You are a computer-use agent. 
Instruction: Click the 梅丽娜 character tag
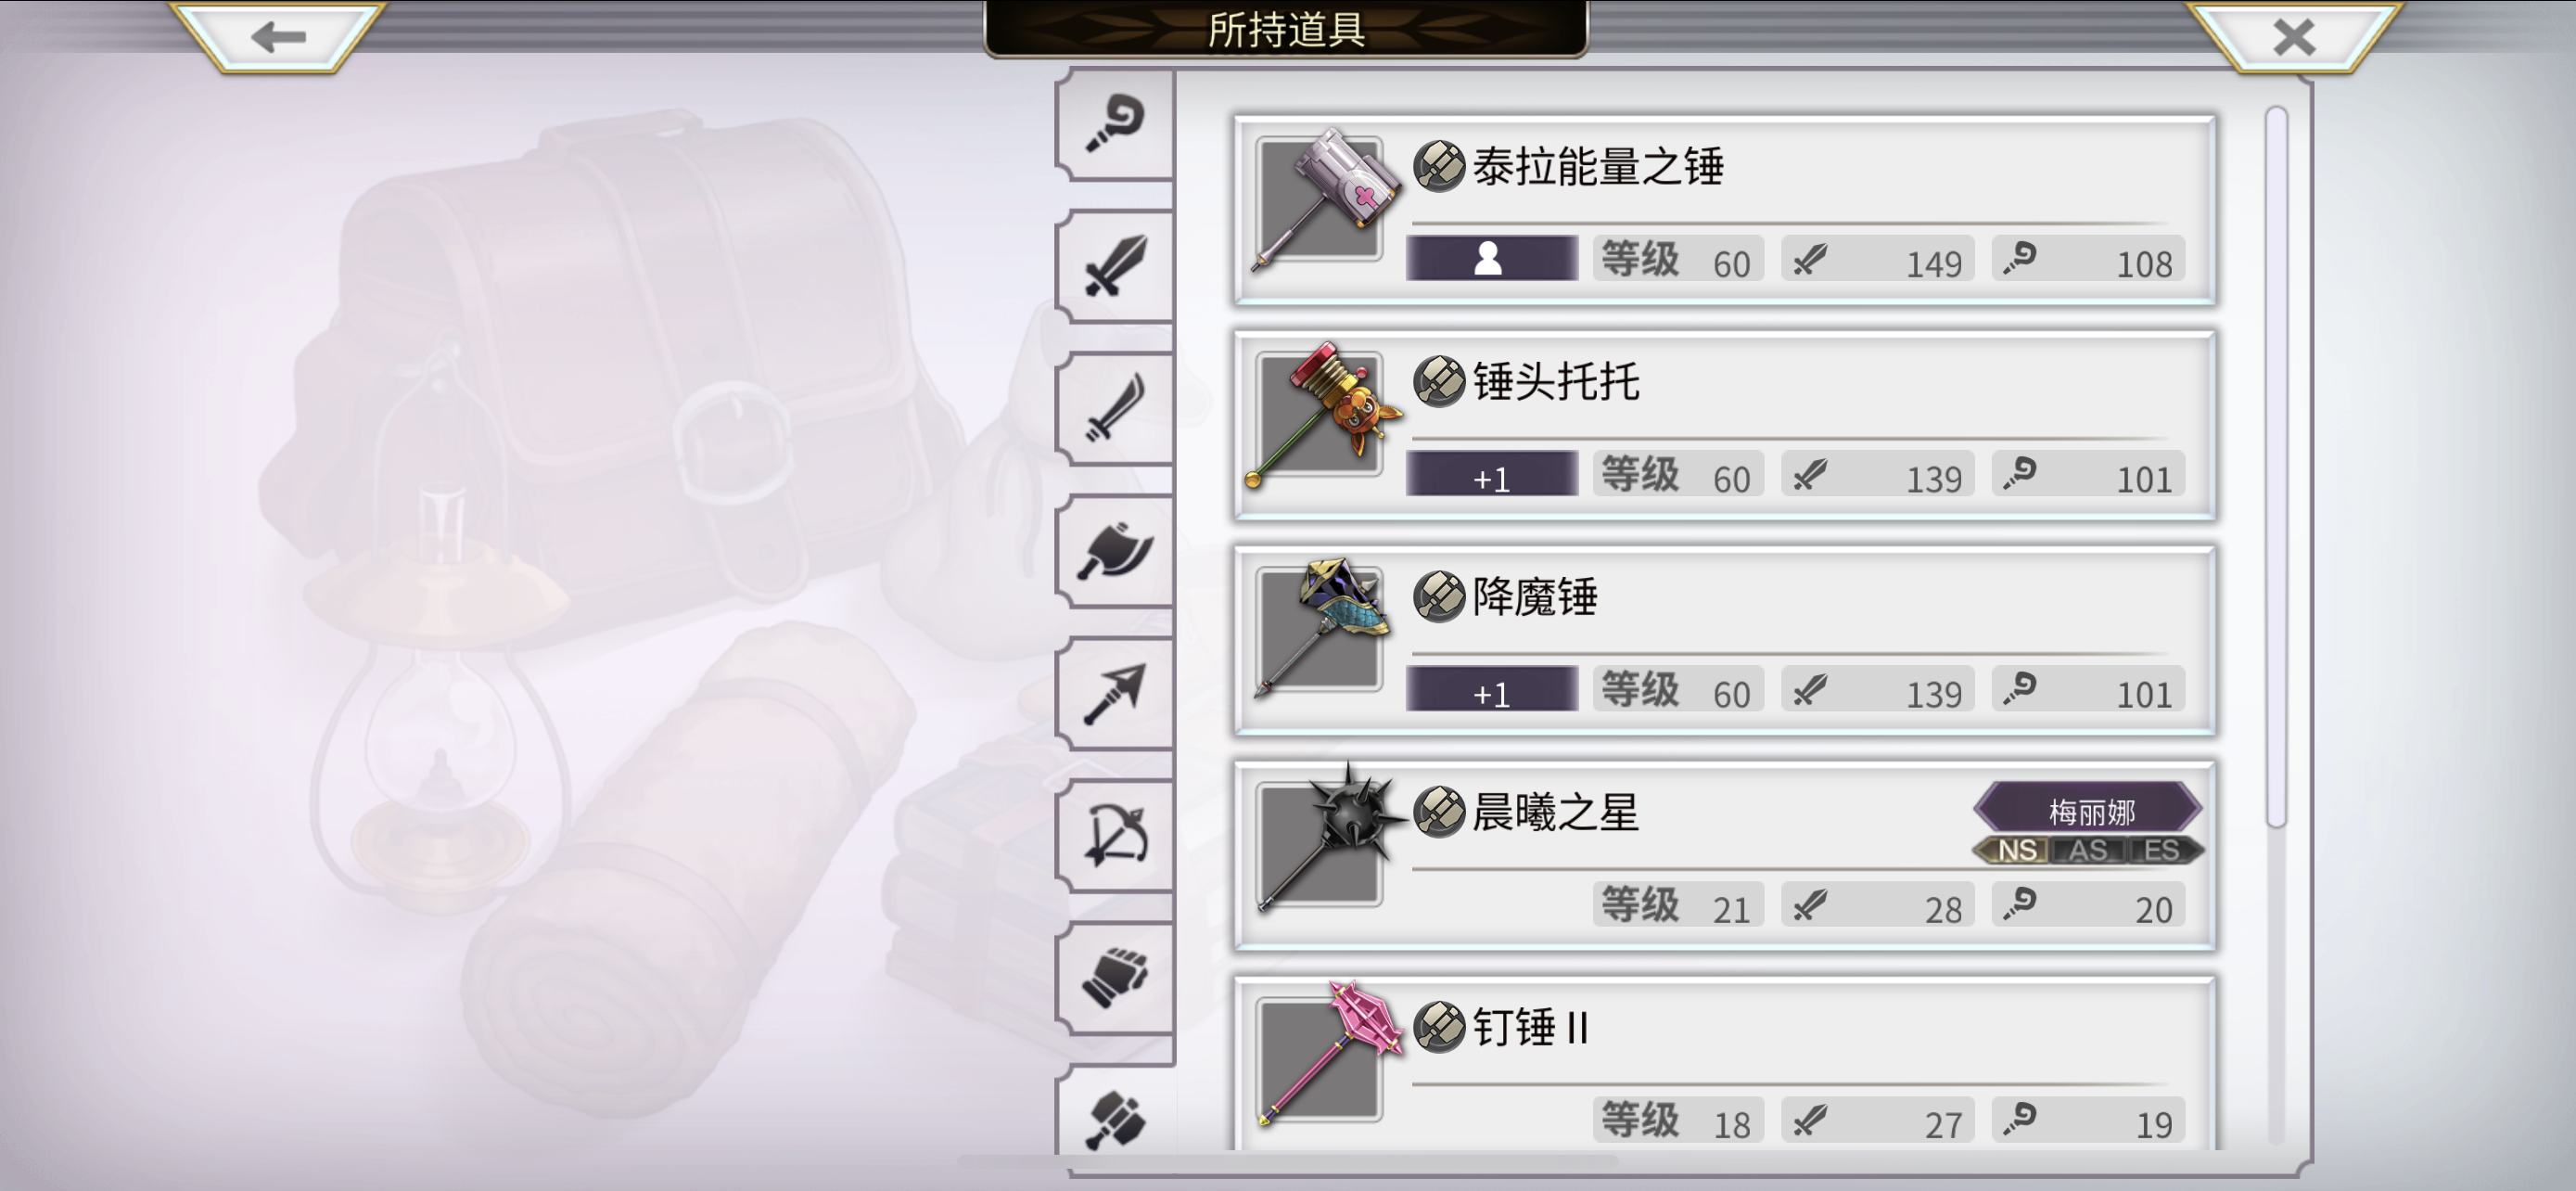point(2089,810)
